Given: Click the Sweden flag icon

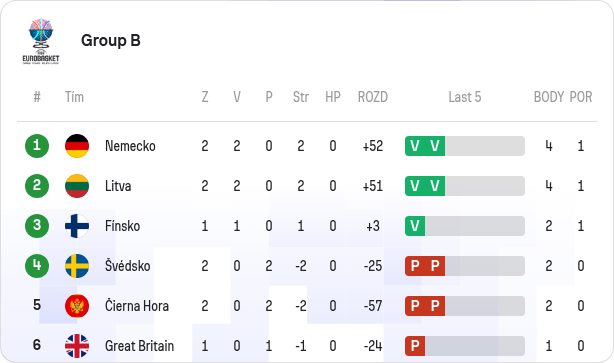Looking at the screenshot, I should [x=77, y=266].
